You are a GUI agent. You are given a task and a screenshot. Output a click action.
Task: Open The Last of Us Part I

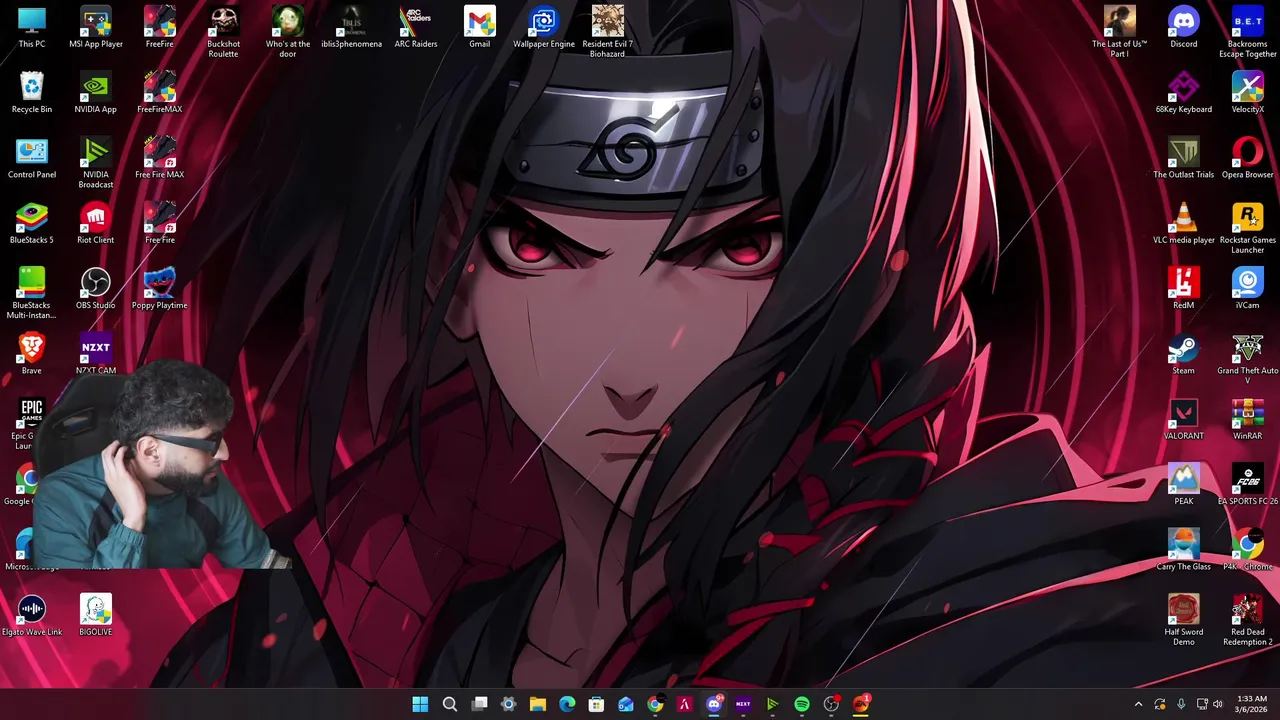(1120, 32)
